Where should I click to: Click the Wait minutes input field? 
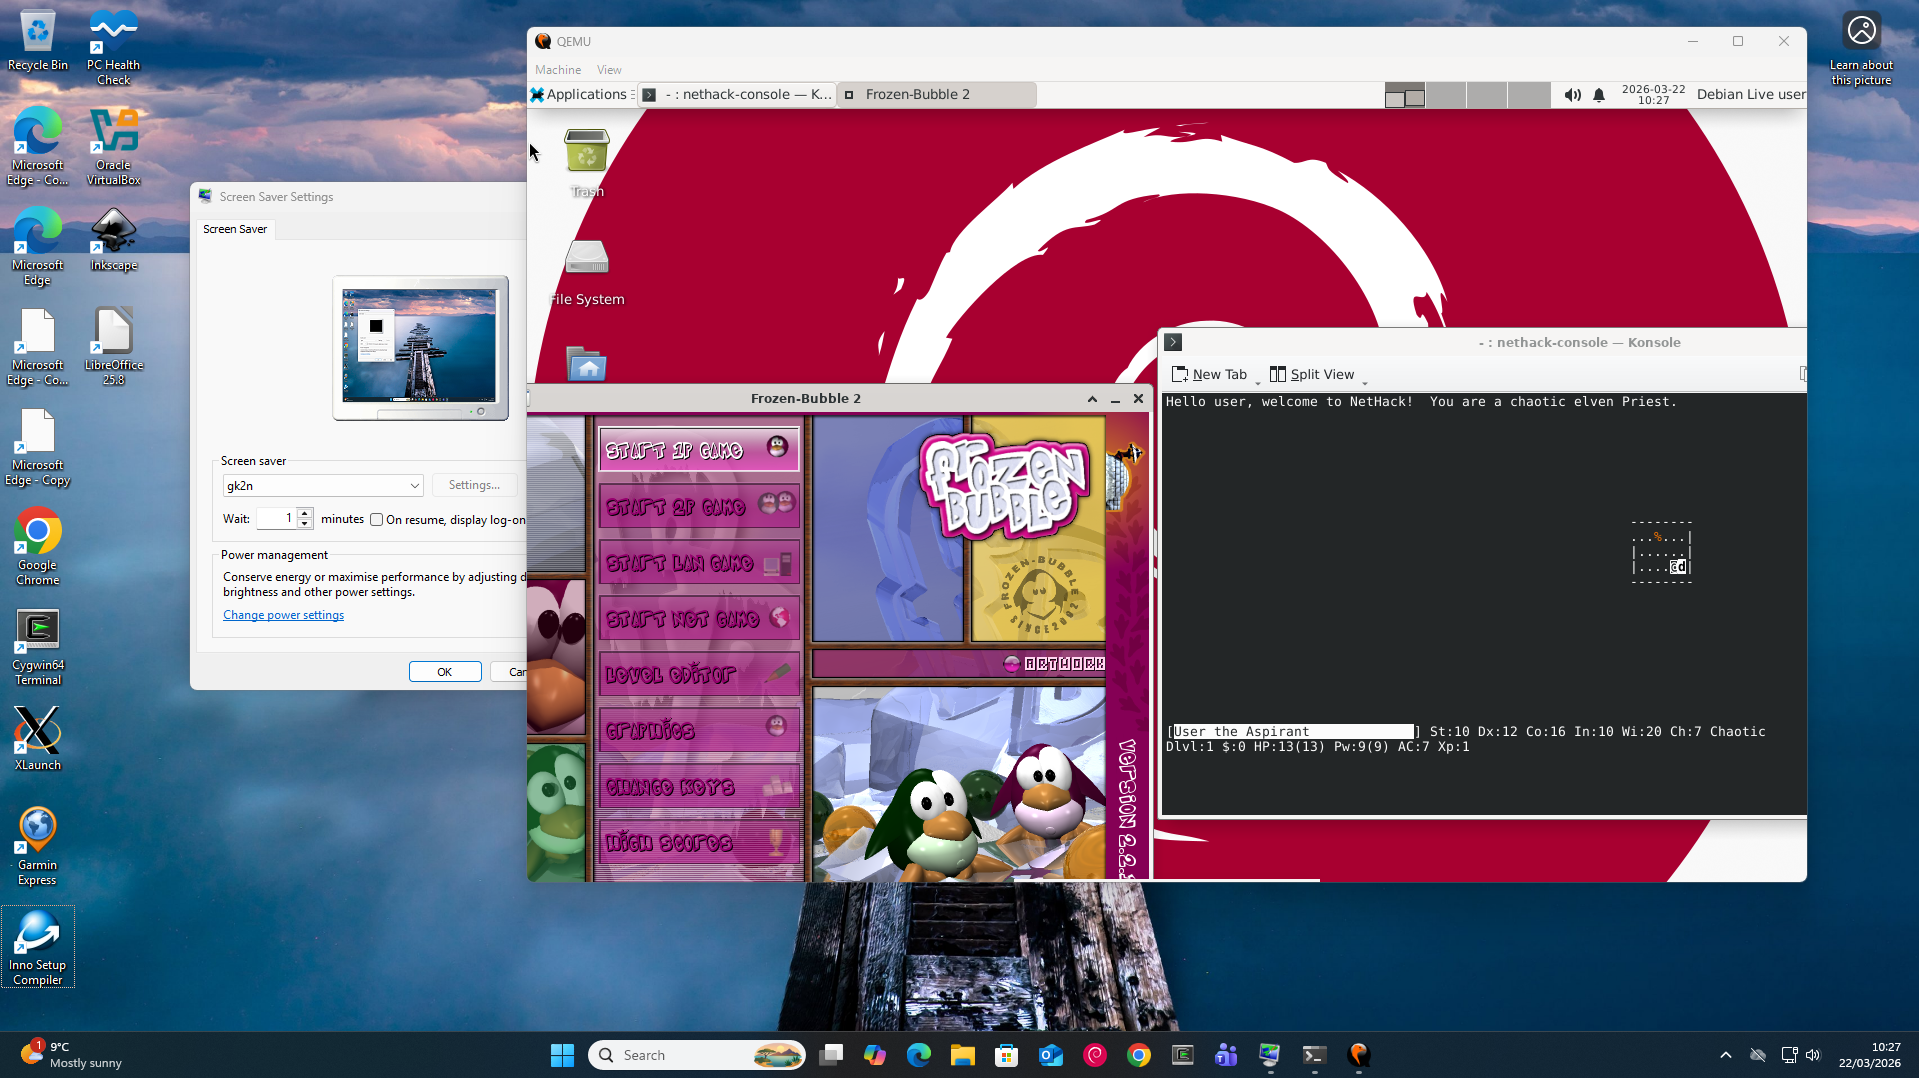pyautogui.click(x=276, y=518)
